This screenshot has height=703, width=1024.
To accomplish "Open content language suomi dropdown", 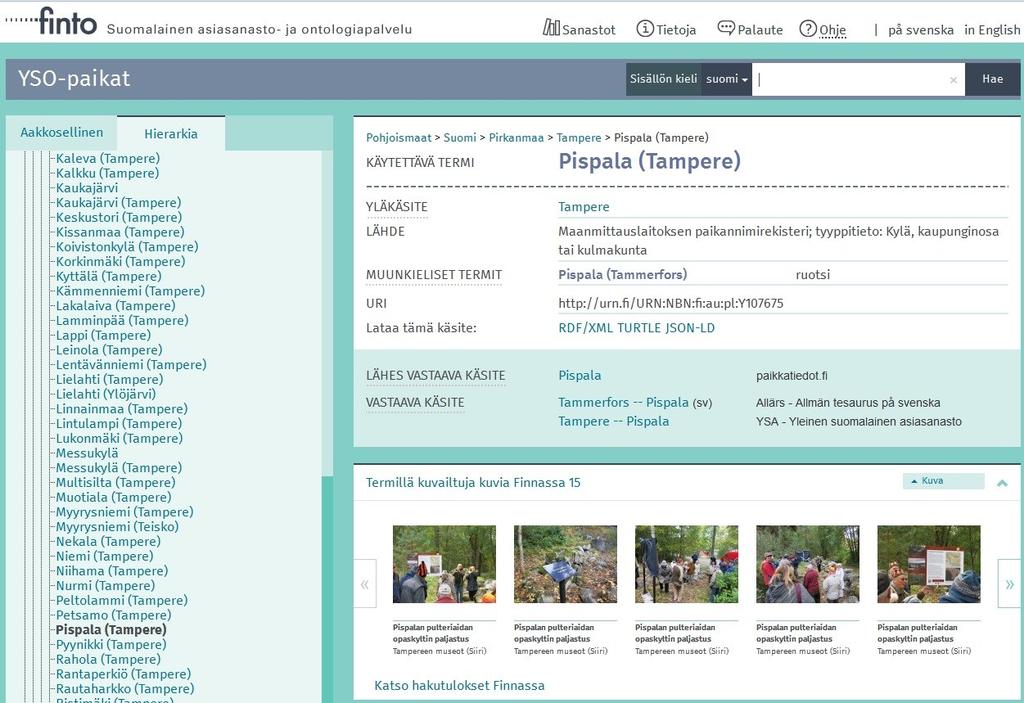I will [726, 79].
